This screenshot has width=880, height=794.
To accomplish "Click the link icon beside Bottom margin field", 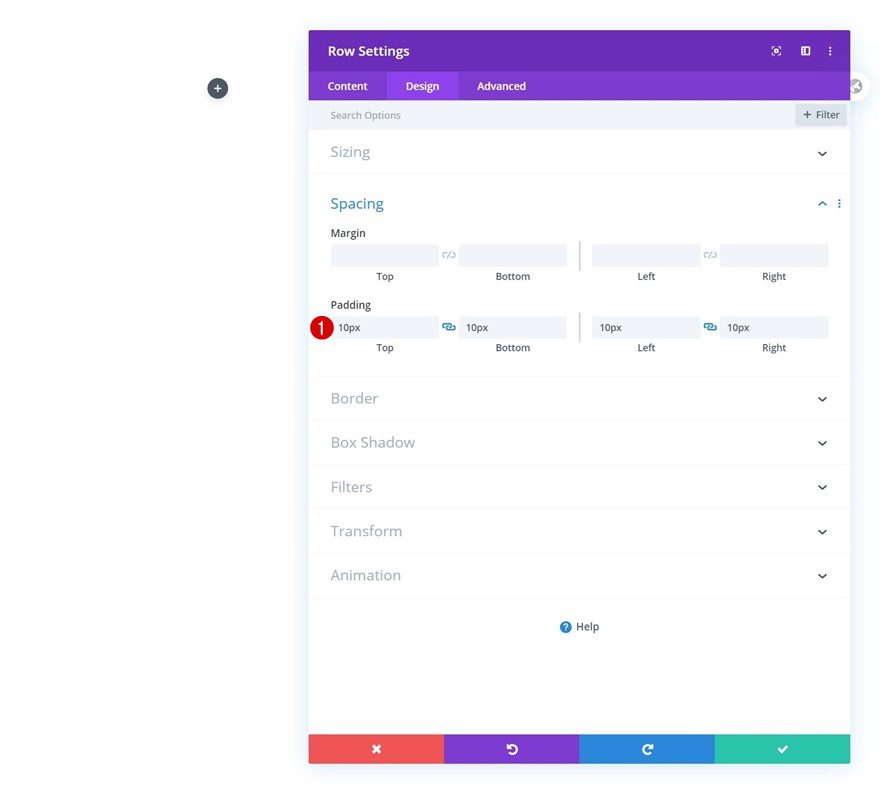I will pos(448,254).
